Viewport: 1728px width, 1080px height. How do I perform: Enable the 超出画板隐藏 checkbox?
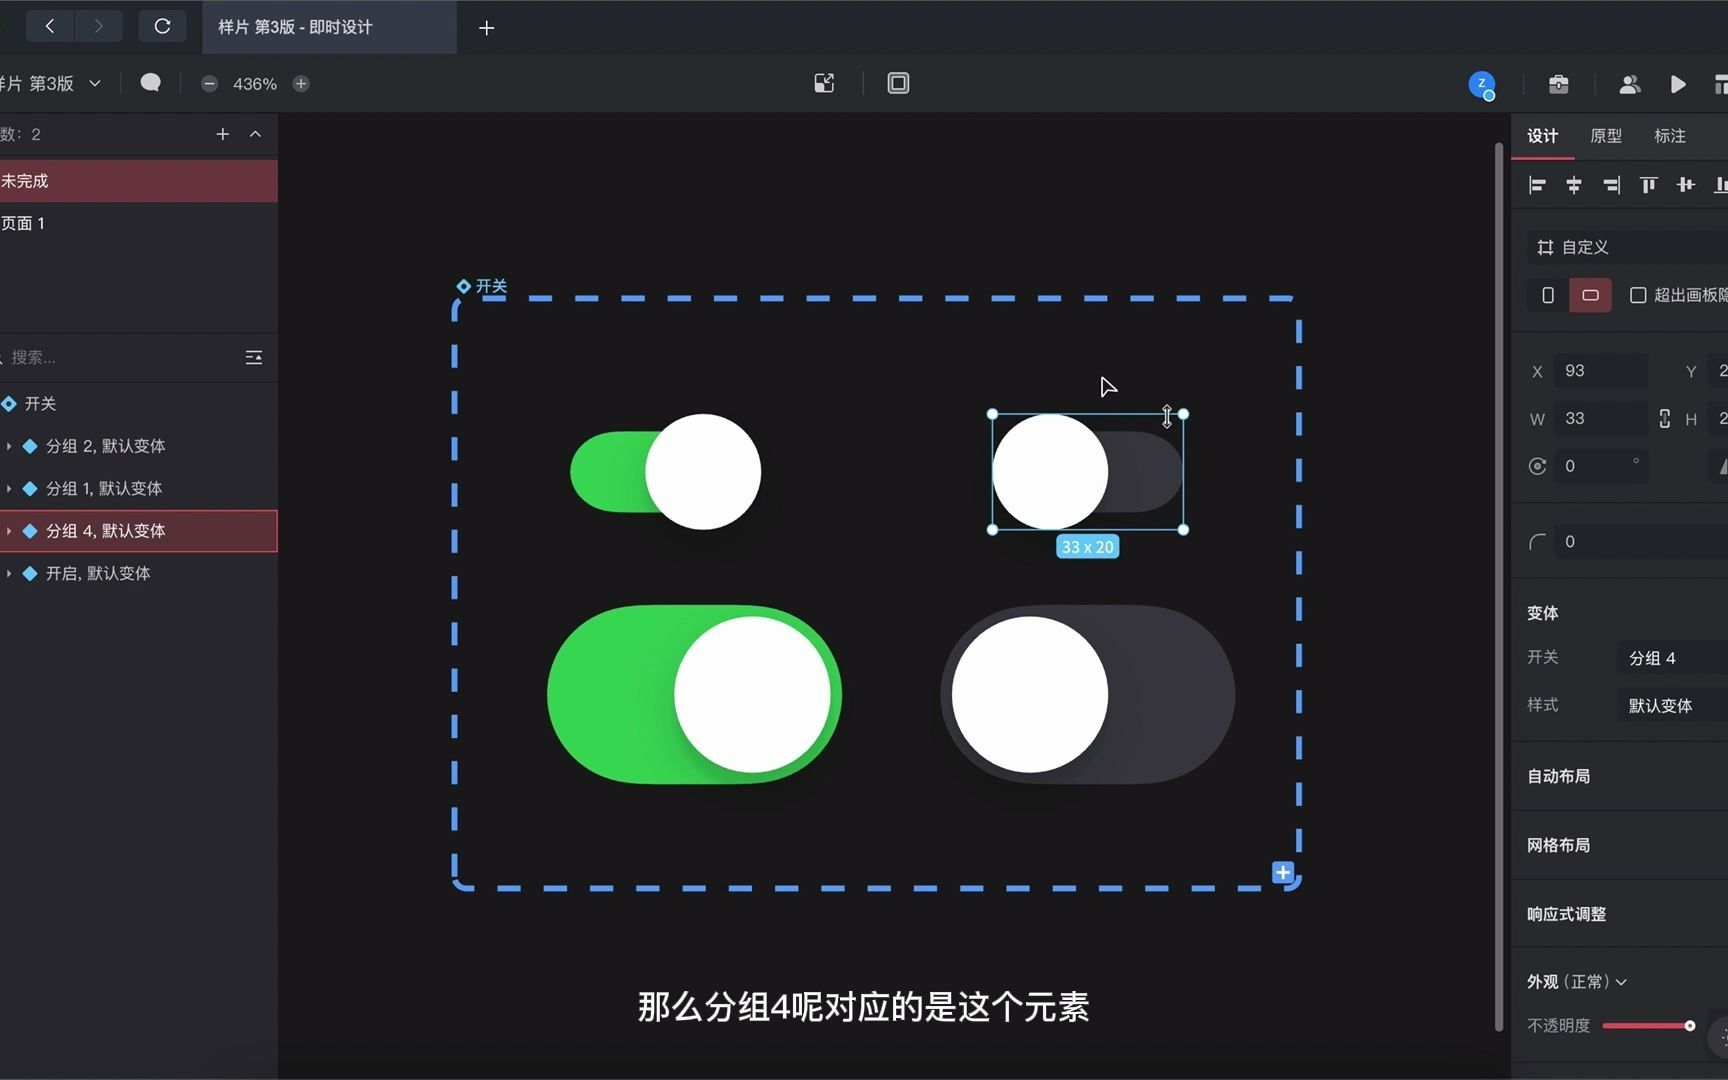1638,295
